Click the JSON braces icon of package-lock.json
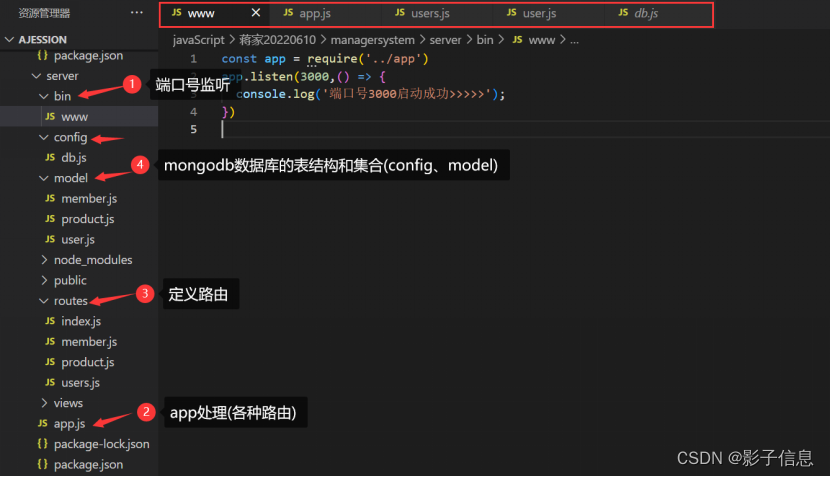830x477 pixels. [42, 444]
